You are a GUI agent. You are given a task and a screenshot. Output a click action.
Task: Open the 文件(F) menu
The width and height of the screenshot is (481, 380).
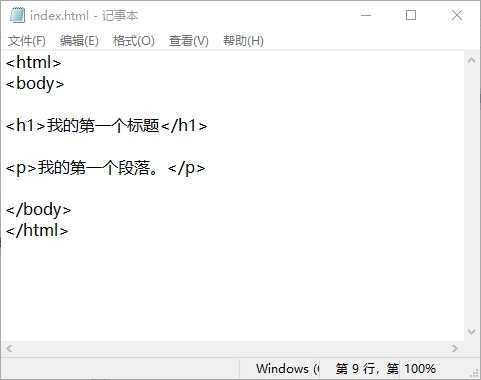click(27, 41)
